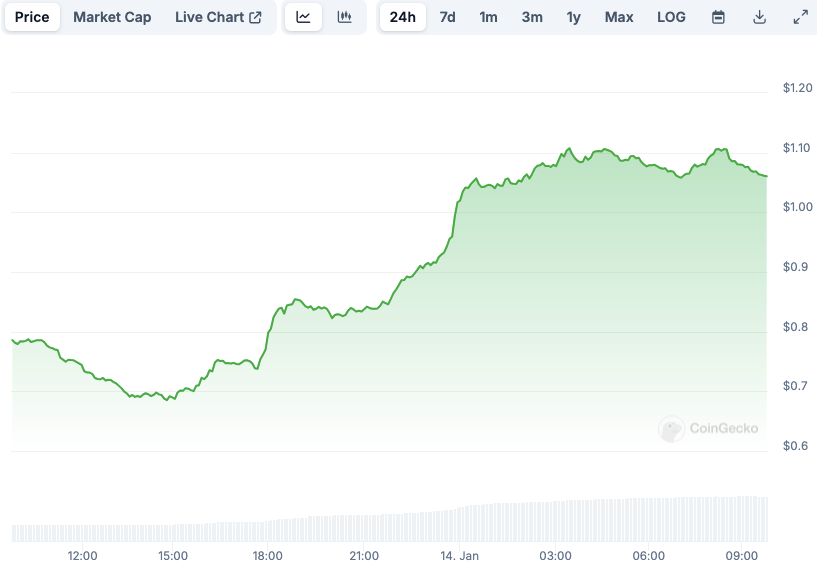The width and height of the screenshot is (817, 581).
Task: Select the 3m time range
Action: [532, 17]
